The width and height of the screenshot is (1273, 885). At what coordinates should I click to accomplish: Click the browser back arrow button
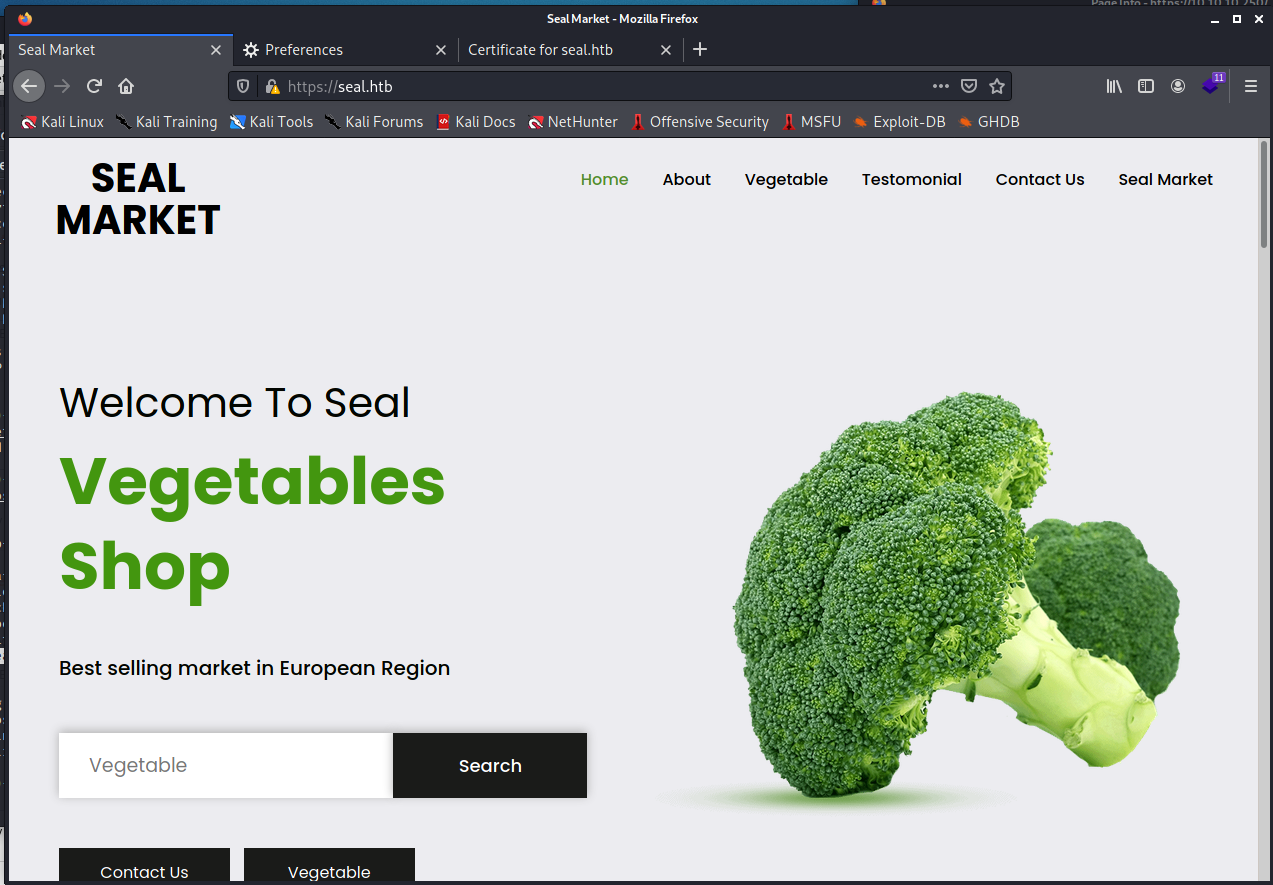[29, 86]
